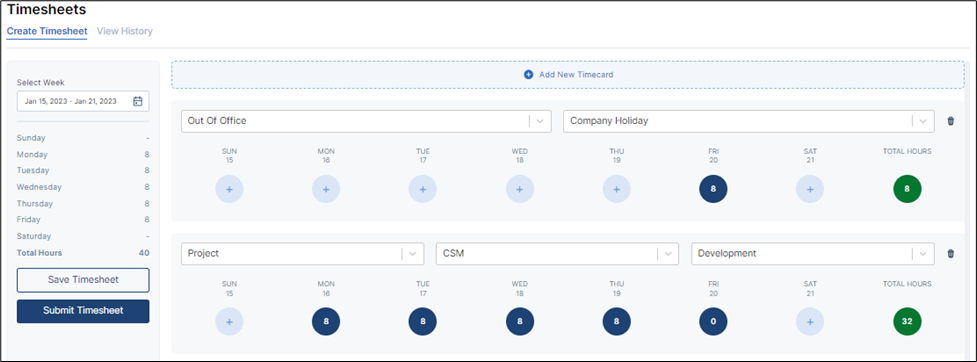Click the CSM selected value text
Image resolution: width=977 pixels, height=362 pixels.
[453, 254]
